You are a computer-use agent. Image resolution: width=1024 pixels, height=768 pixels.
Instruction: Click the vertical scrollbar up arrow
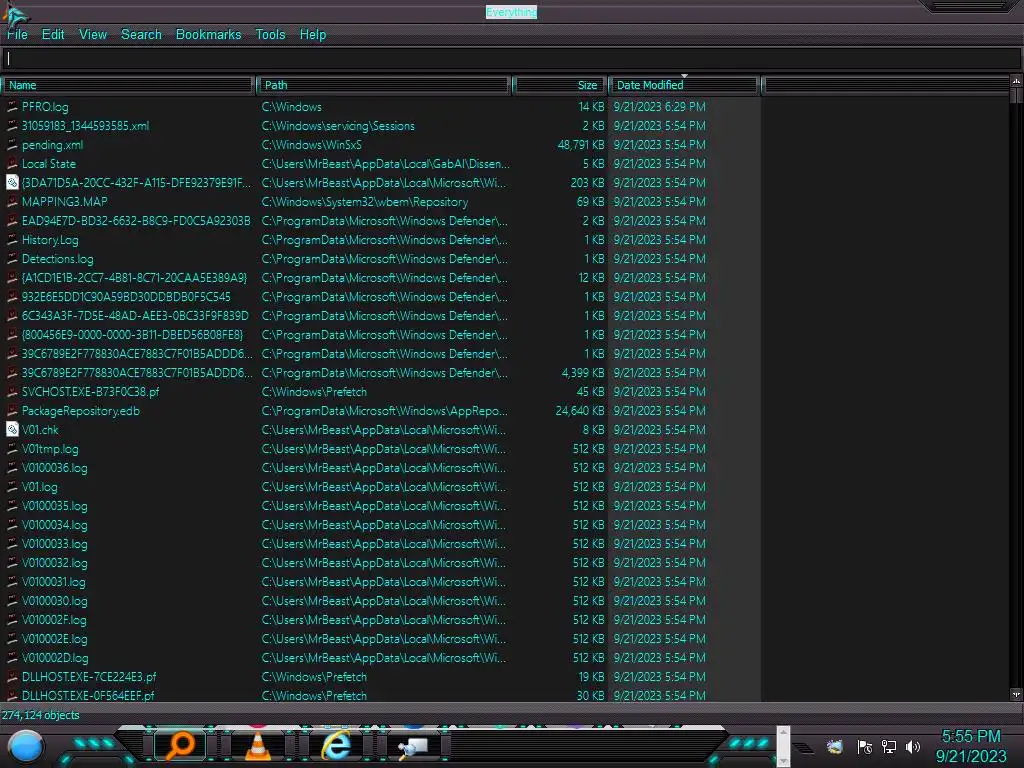click(1016, 81)
